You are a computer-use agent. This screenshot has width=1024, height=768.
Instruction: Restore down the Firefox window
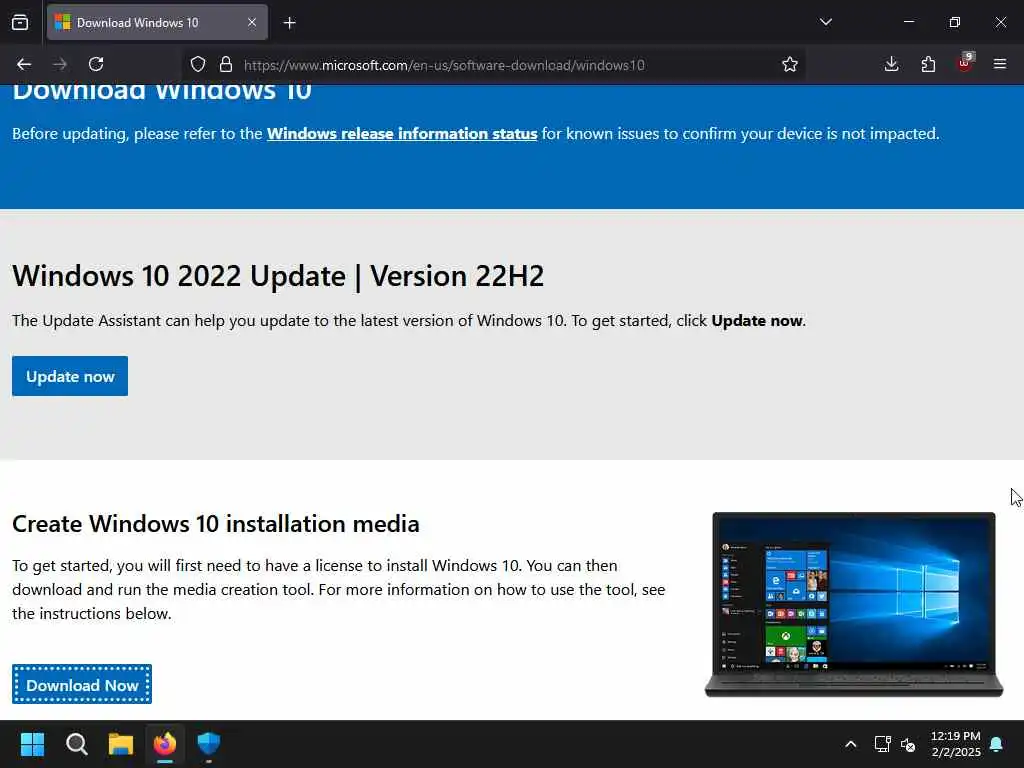pyautogui.click(x=955, y=22)
